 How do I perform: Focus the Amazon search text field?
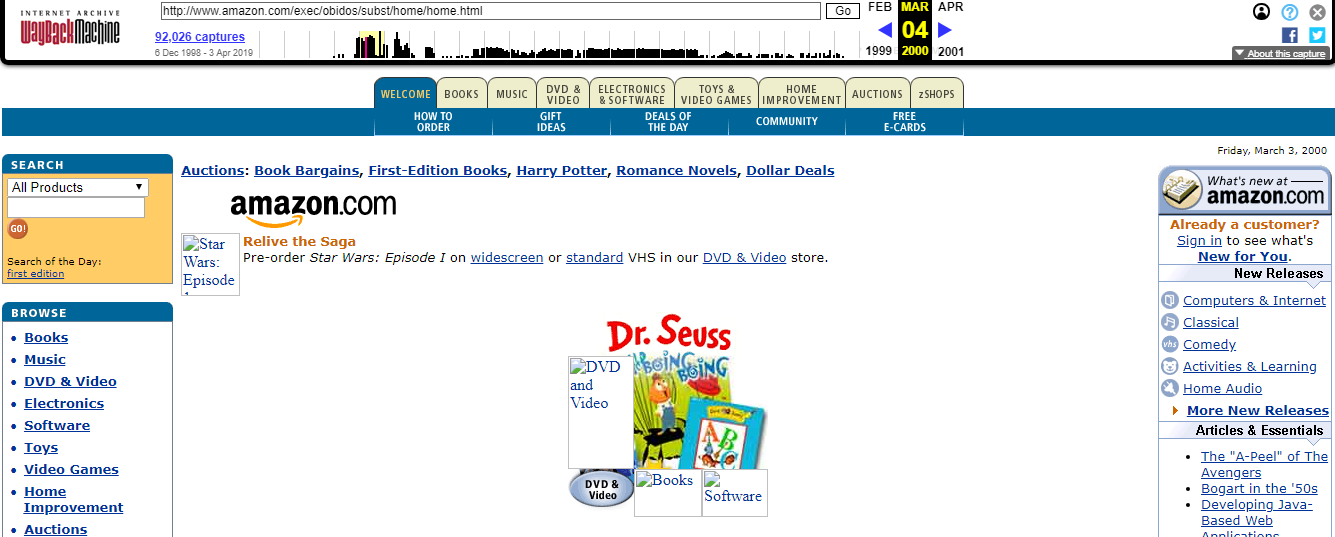(x=76, y=207)
